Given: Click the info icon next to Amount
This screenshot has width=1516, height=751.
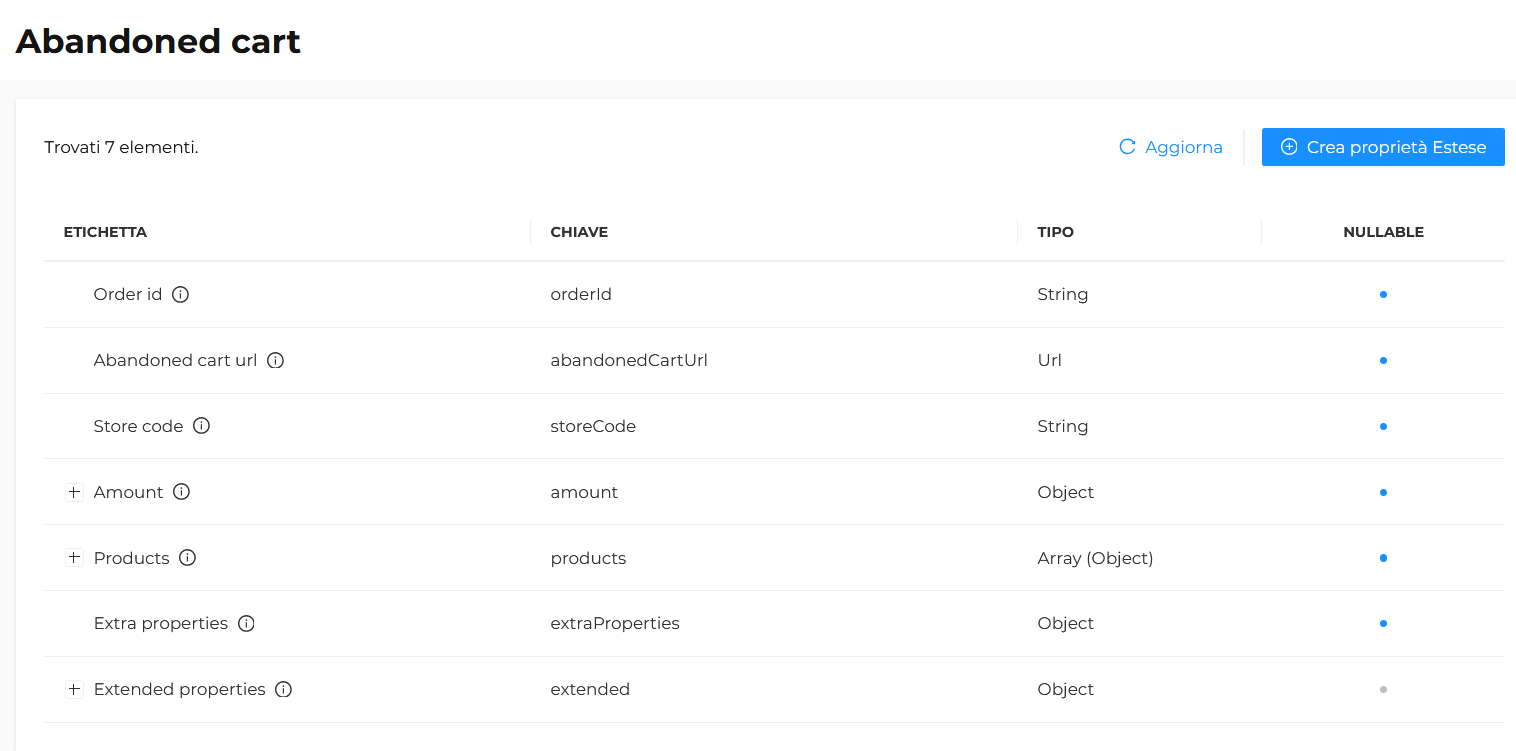Looking at the screenshot, I should point(181,492).
